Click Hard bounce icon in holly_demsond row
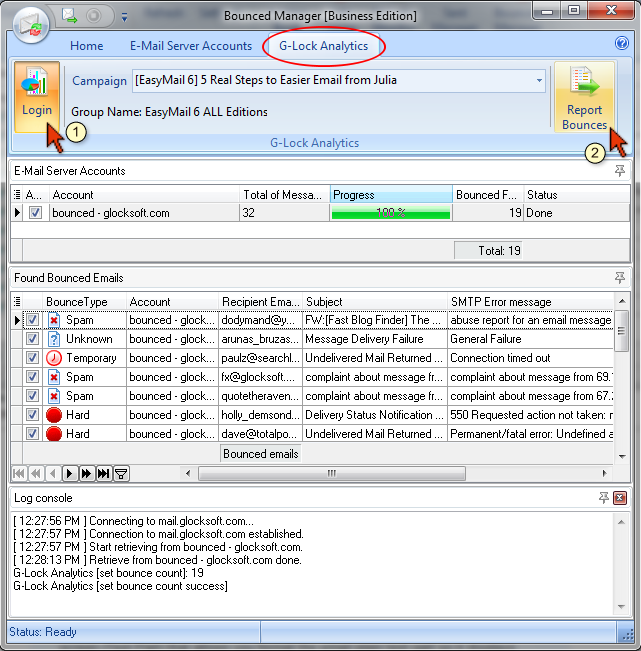The width and height of the screenshot is (641, 651). (54, 415)
